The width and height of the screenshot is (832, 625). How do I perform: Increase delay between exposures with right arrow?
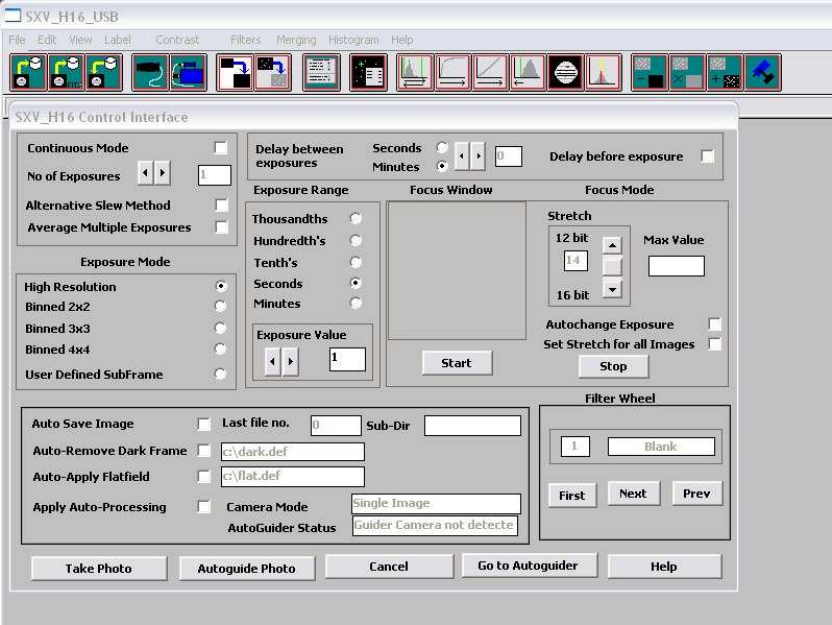(x=478, y=156)
